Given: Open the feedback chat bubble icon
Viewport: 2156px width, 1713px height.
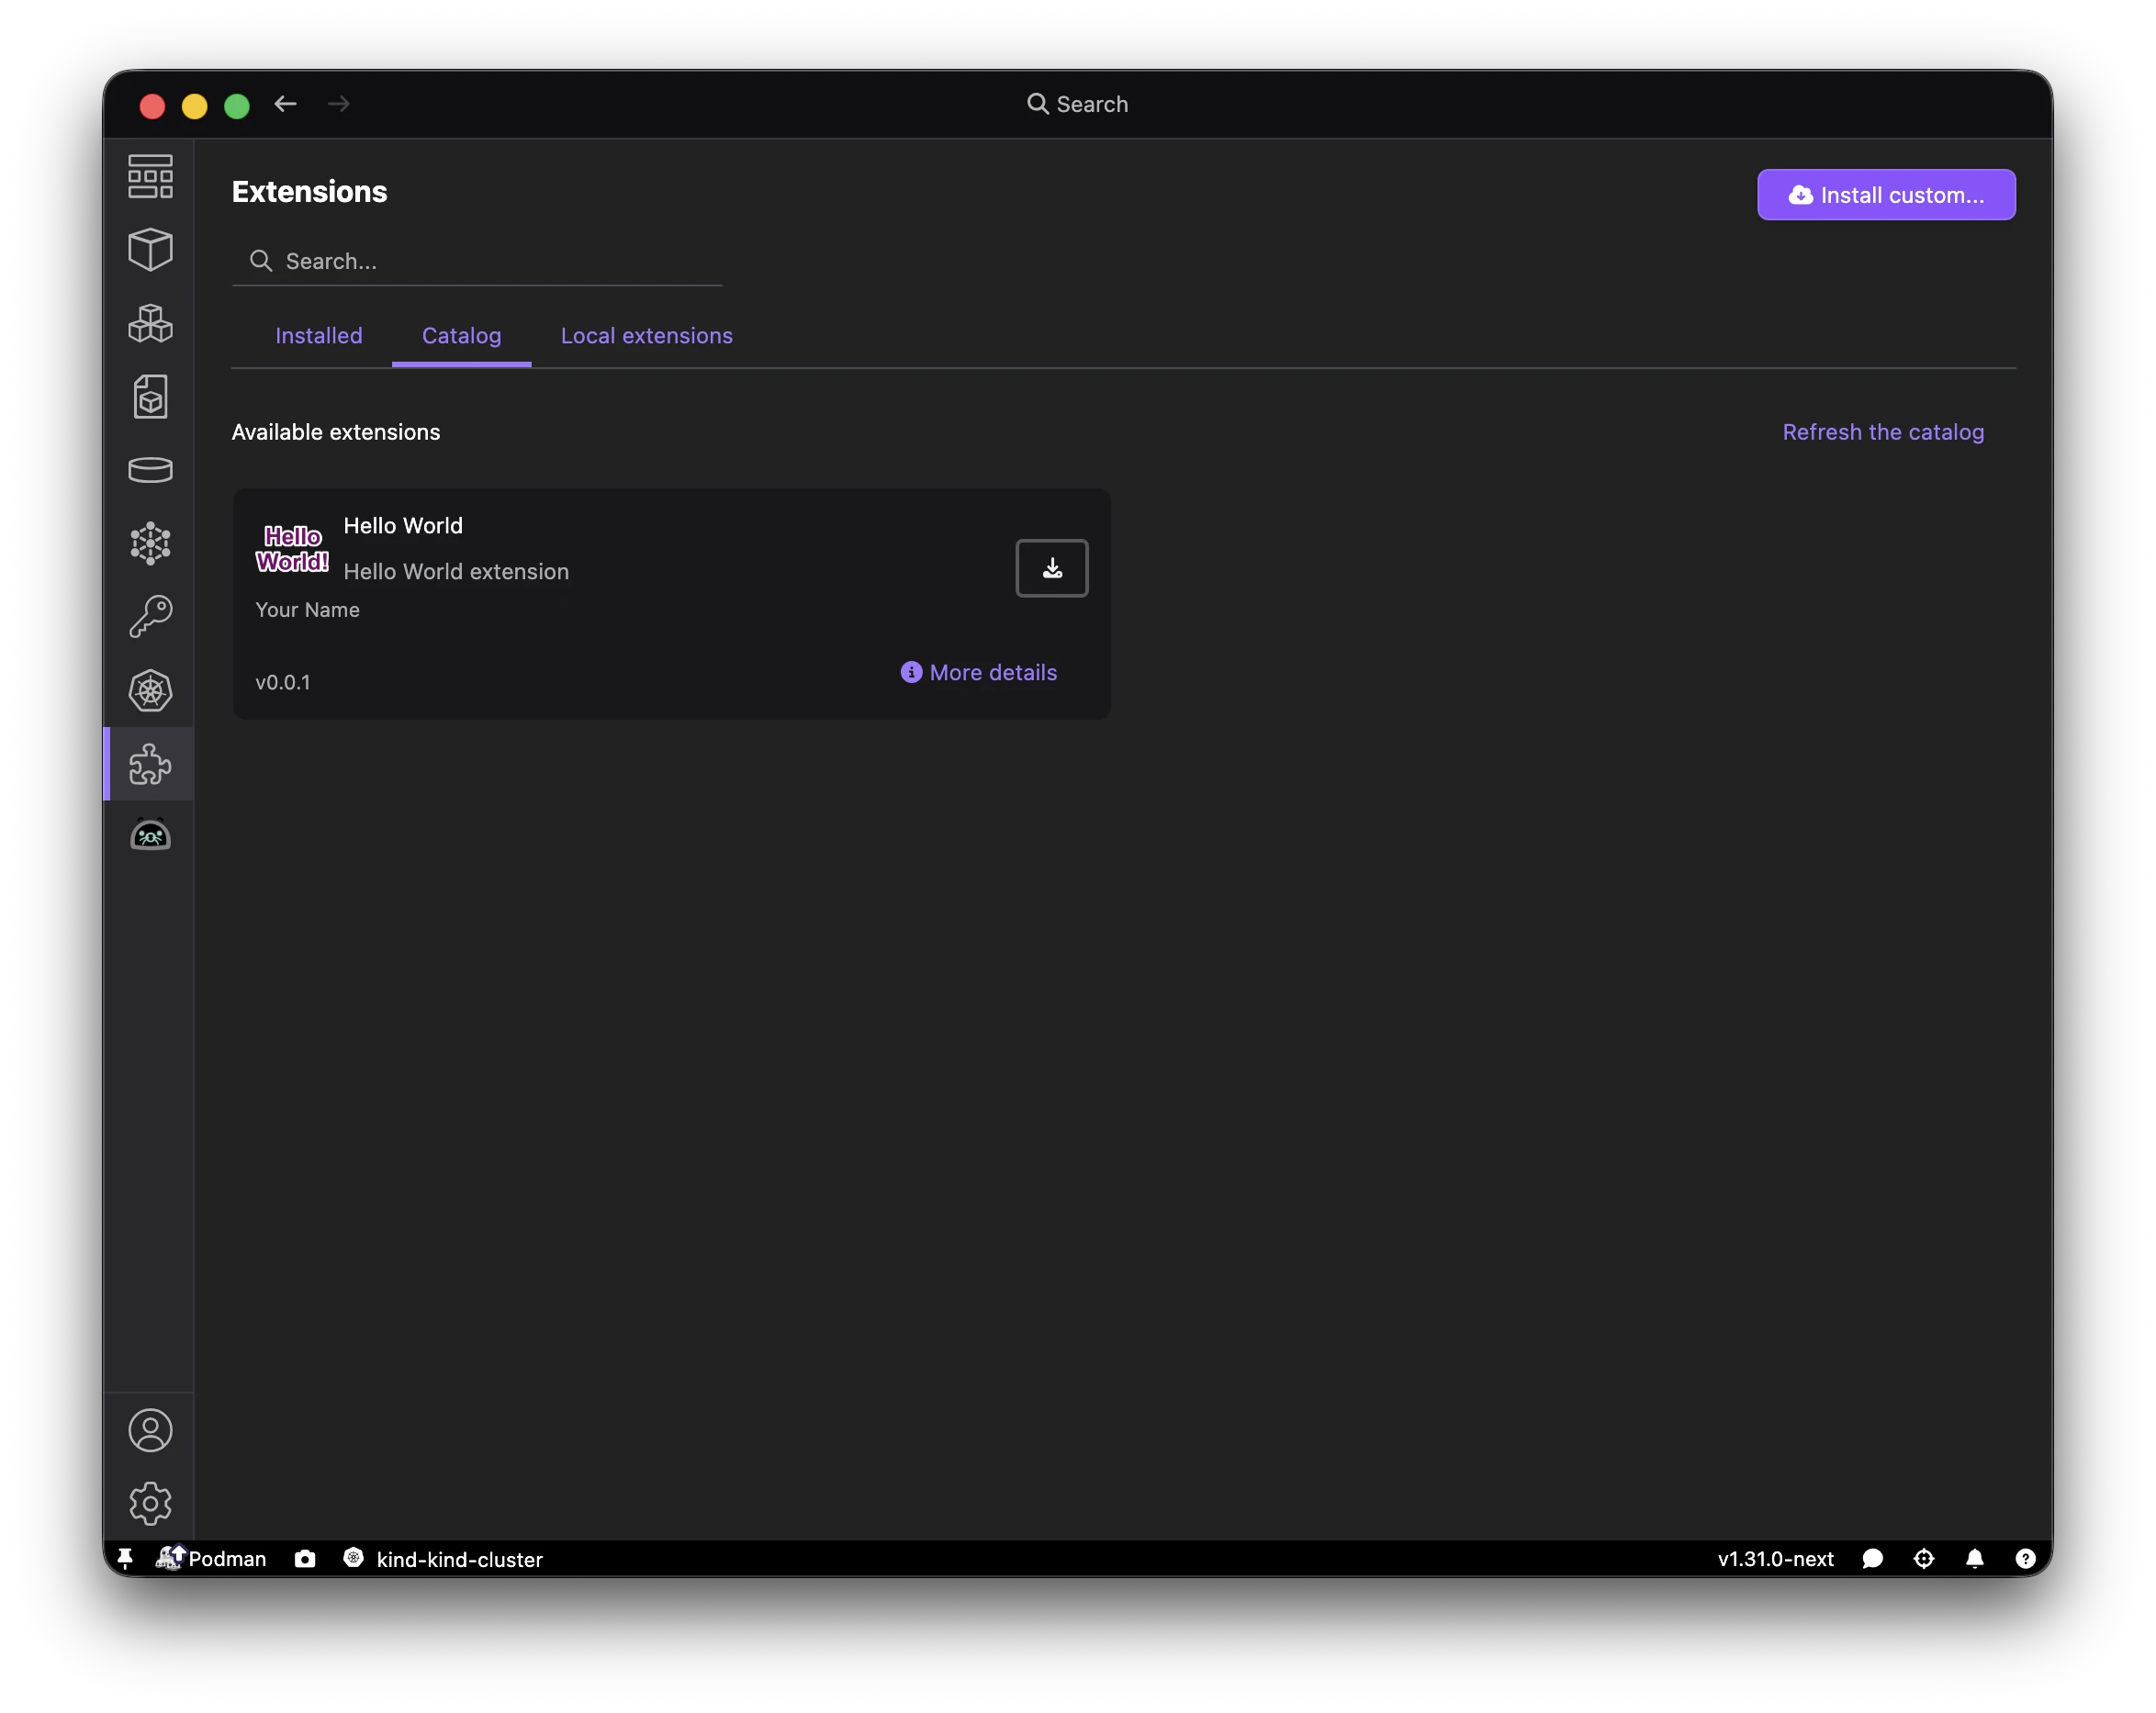Looking at the screenshot, I should [1872, 1558].
